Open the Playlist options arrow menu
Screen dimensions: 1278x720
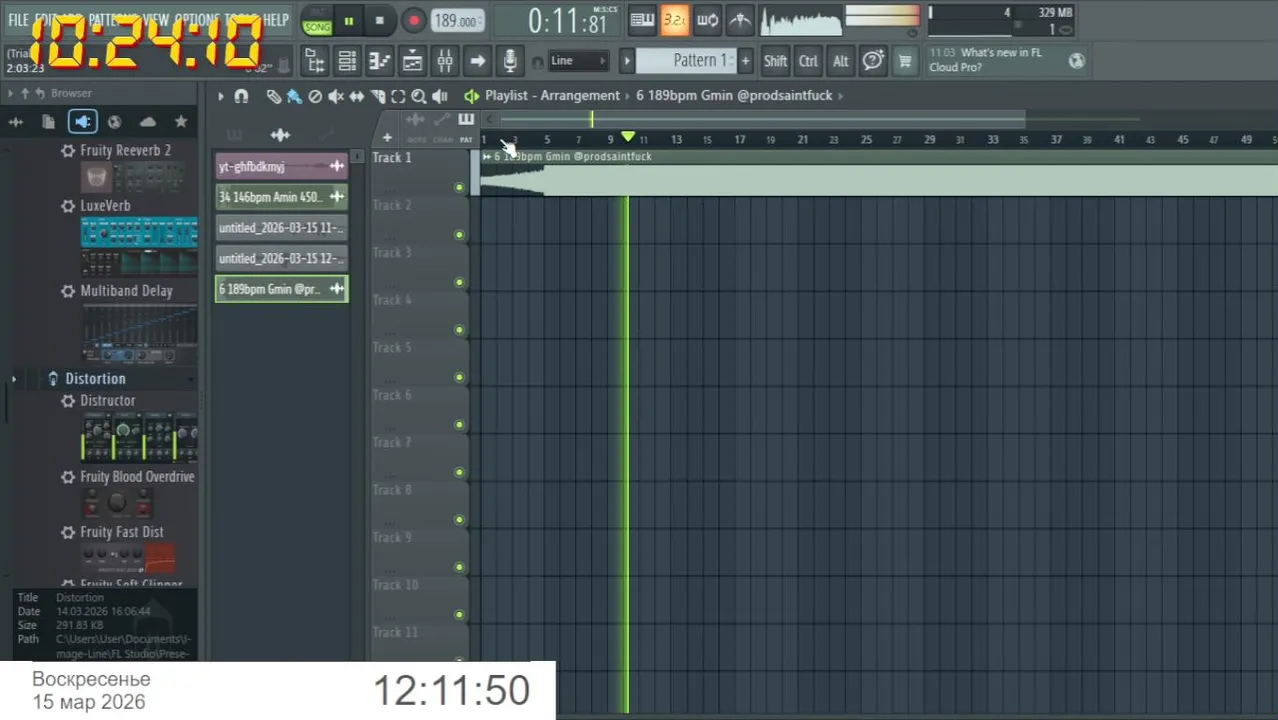(221, 96)
